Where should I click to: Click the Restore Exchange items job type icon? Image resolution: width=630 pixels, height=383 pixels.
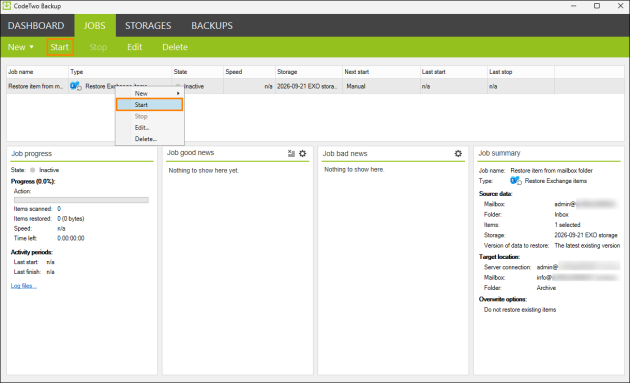(x=76, y=86)
